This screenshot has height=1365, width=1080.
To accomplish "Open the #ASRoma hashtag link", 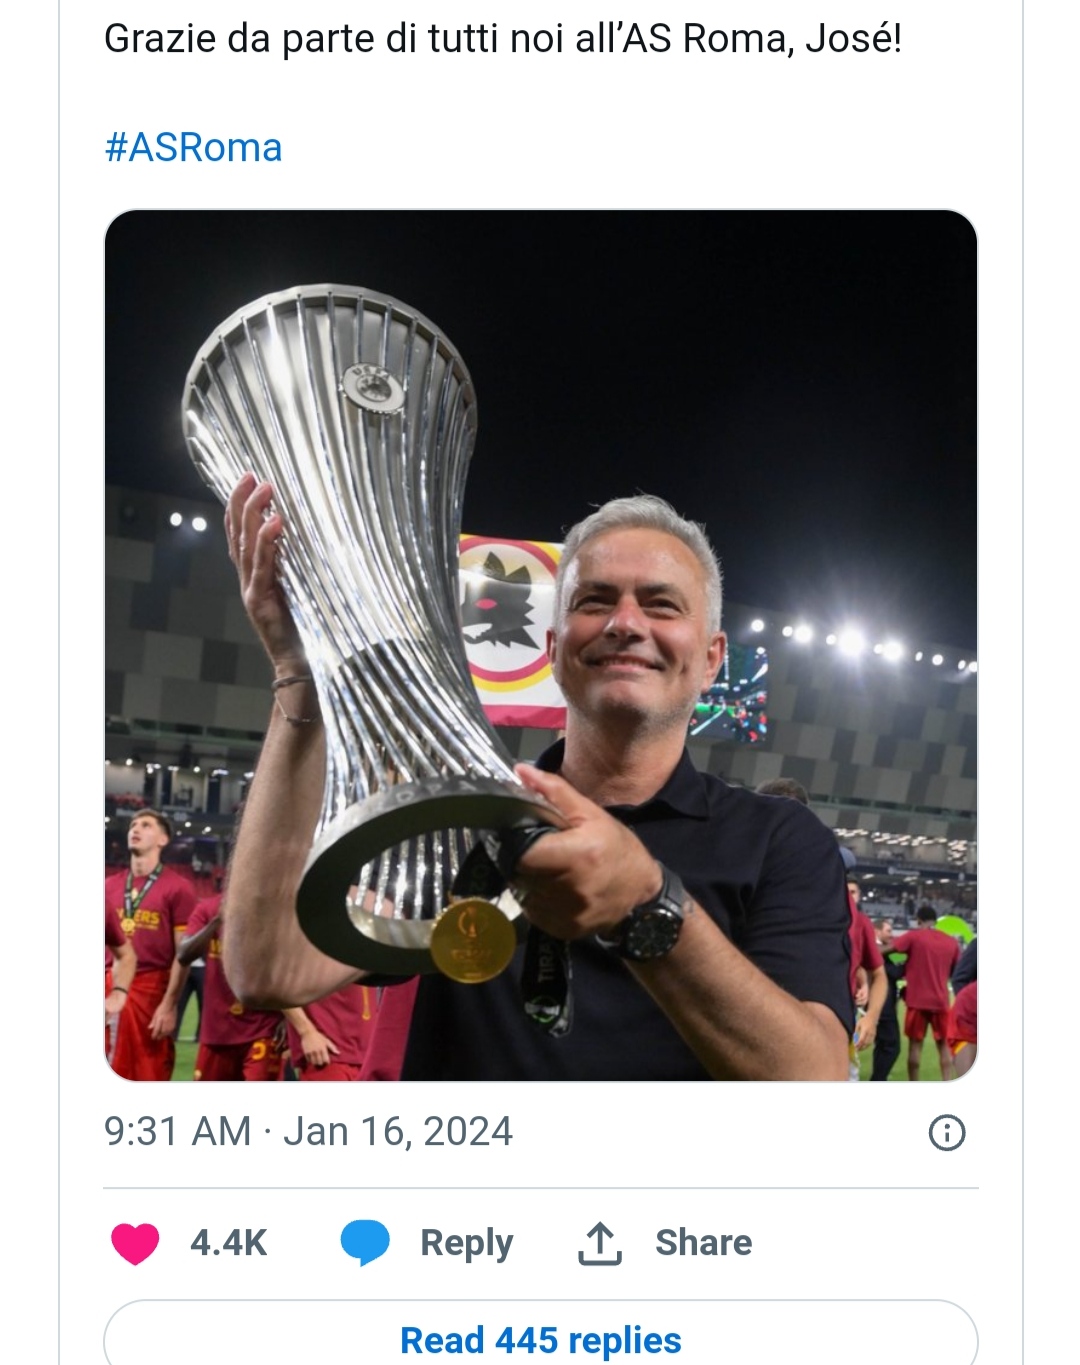I will [193, 147].
